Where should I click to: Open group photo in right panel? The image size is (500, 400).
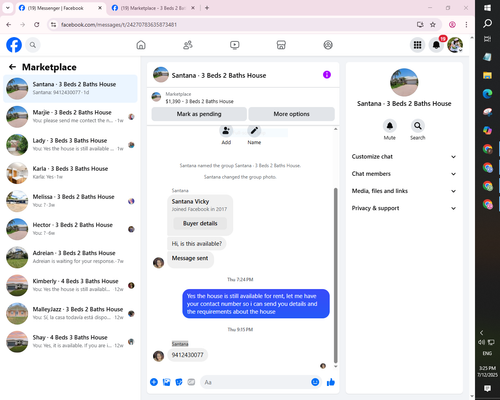click(x=404, y=82)
